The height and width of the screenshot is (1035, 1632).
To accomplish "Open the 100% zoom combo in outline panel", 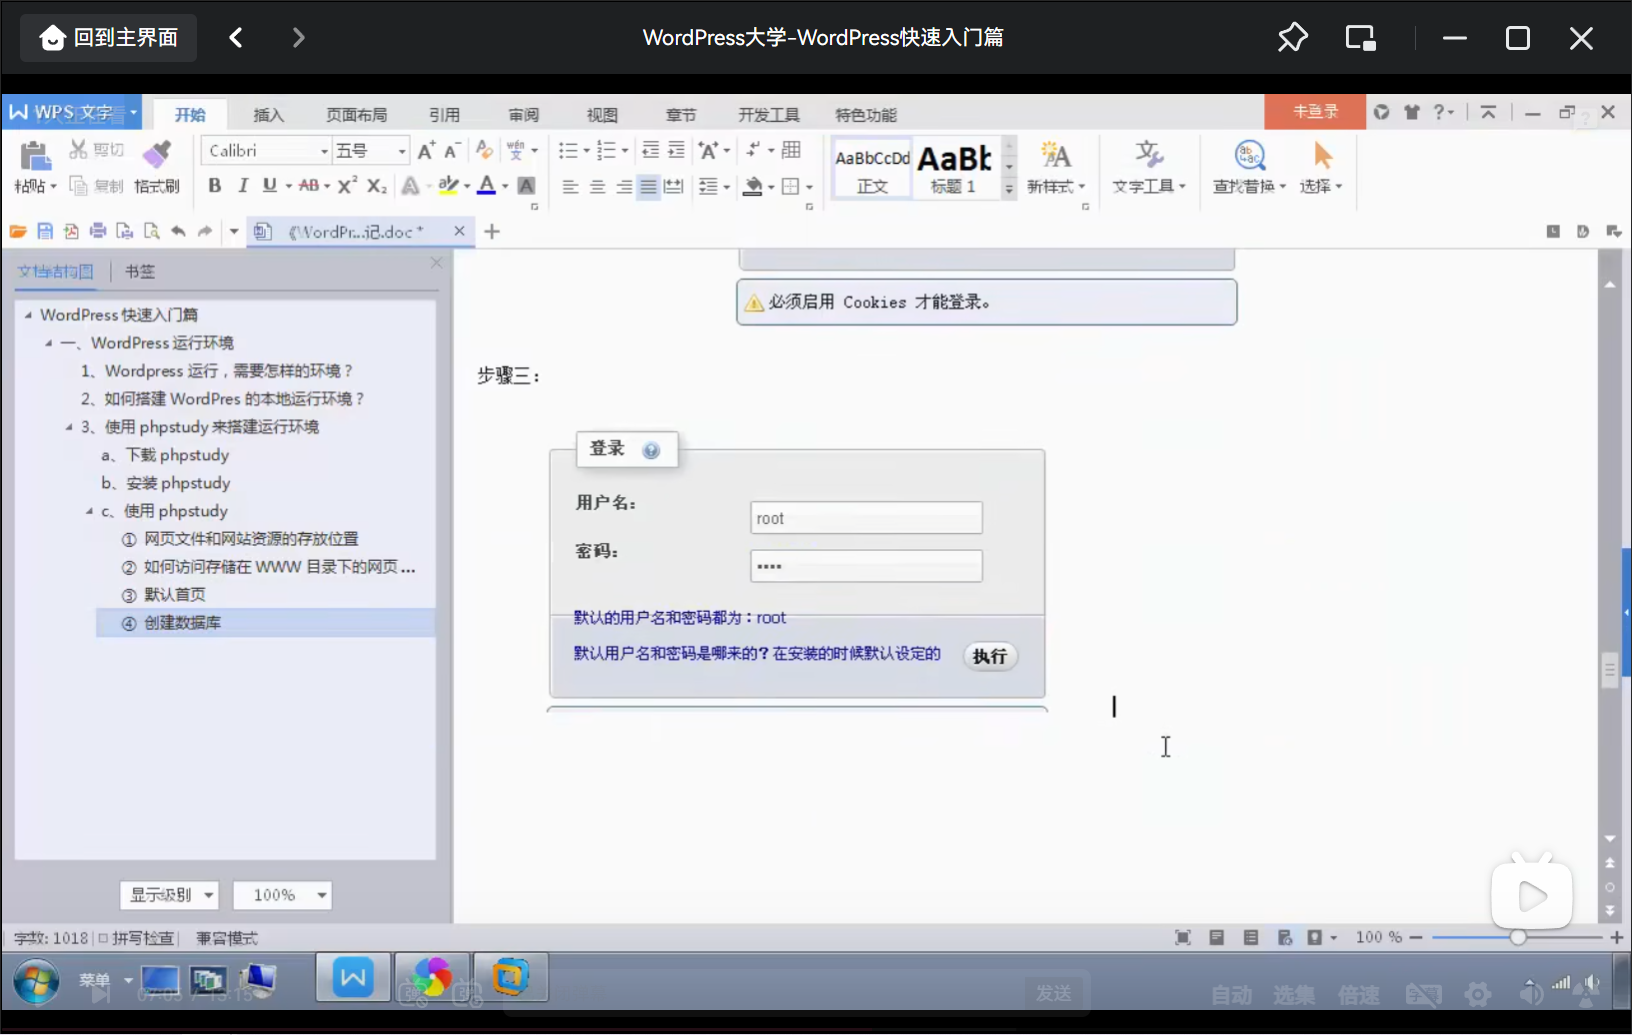I will [282, 895].
